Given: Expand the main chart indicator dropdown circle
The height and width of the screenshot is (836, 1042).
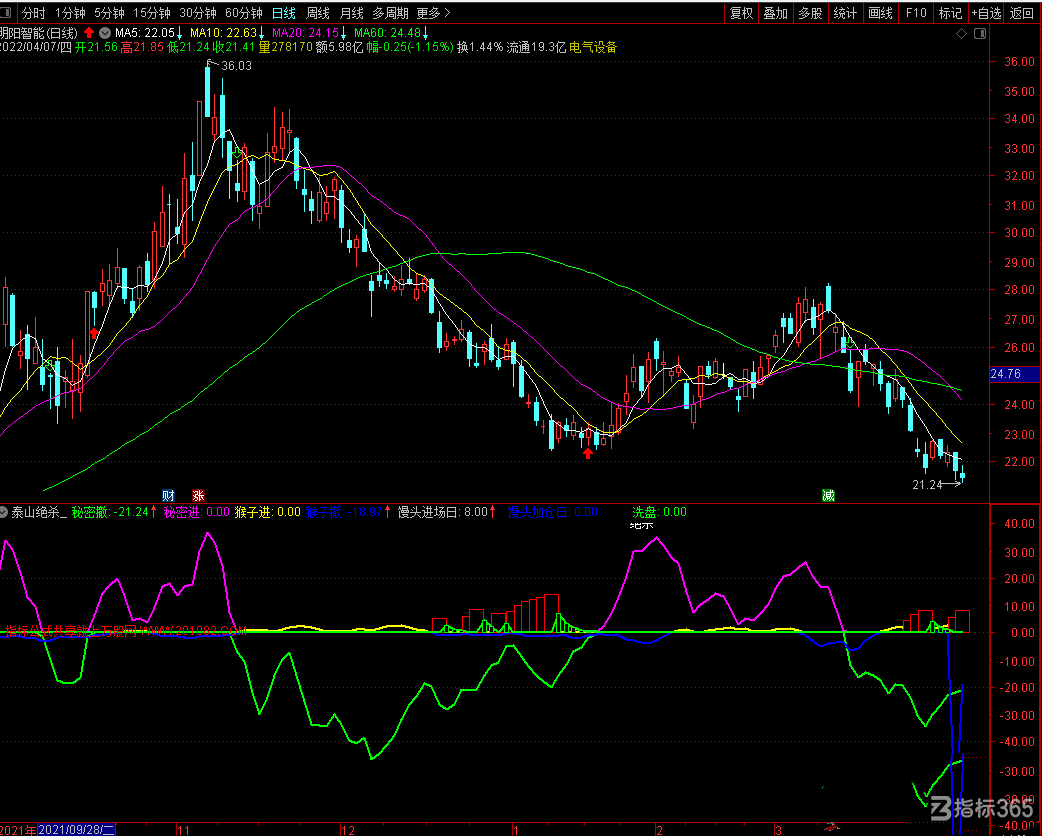Looking at the screenshot, I should [105, 33].
